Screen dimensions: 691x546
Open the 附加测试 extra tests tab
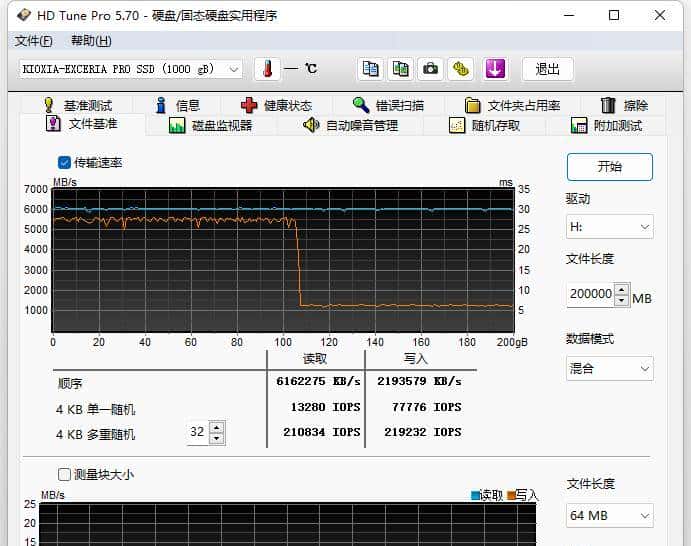pos(606,126)
